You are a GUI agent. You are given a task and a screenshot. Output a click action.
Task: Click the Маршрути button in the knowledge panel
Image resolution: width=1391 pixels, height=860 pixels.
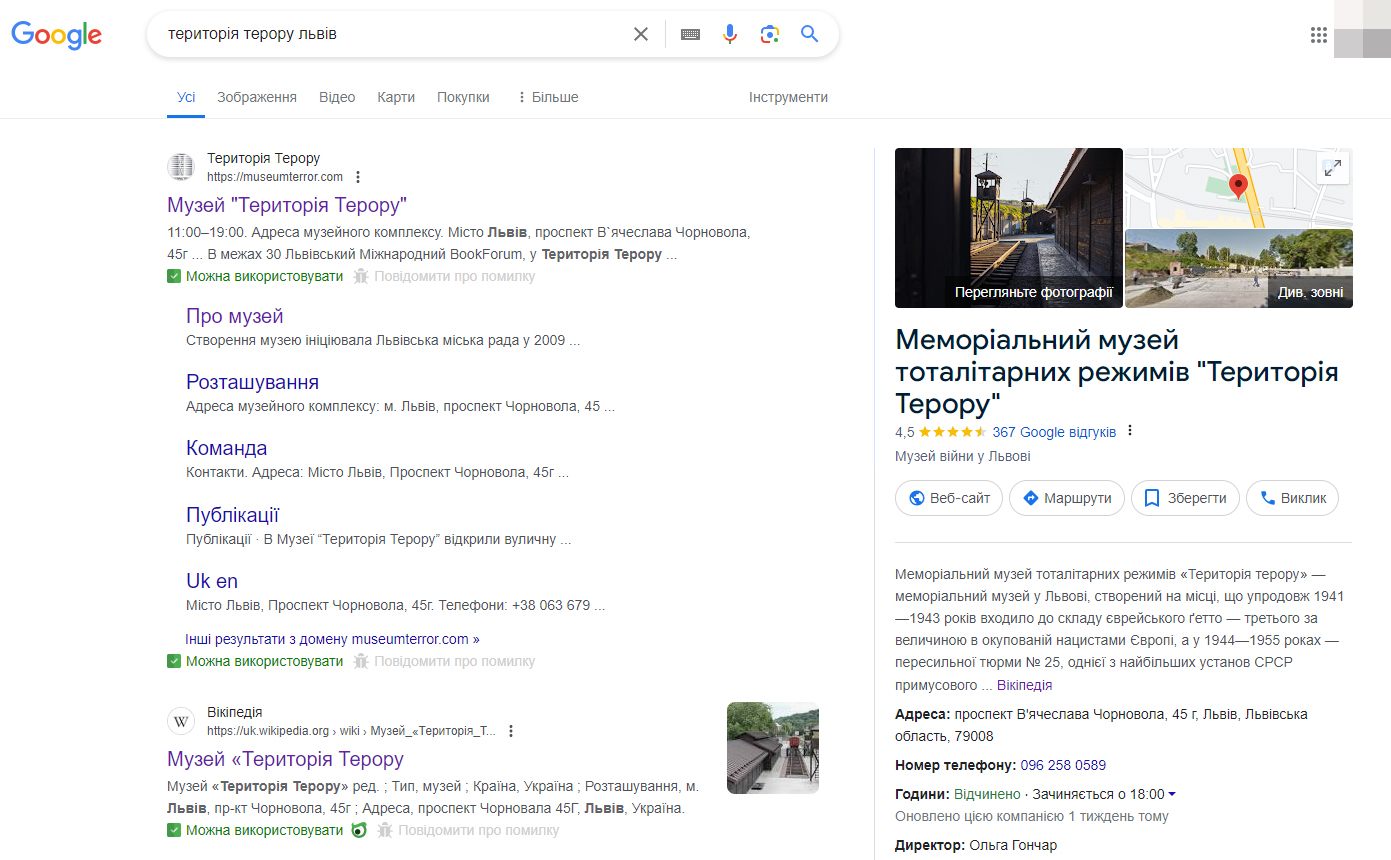tap(1066, 497)
